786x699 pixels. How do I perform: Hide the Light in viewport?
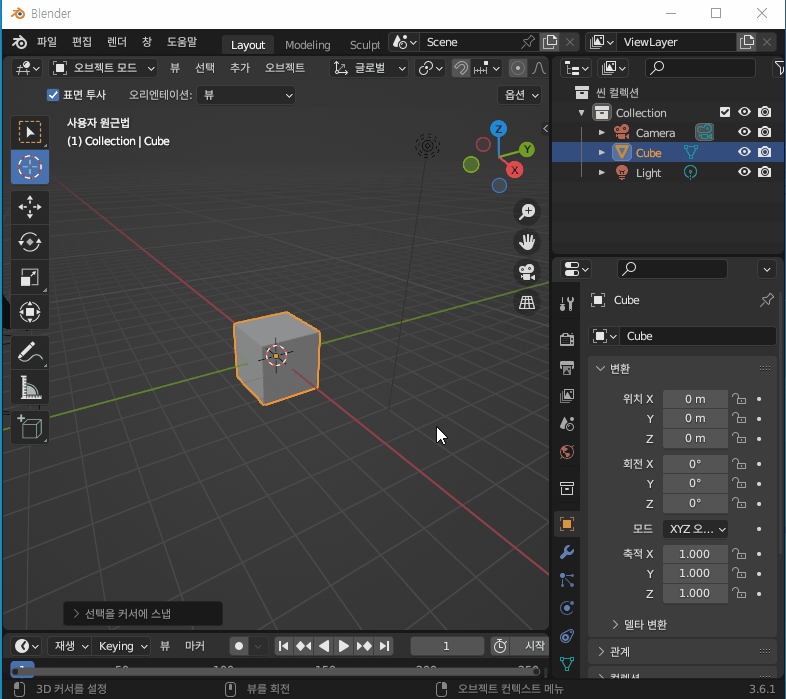pyautogui.click(x=744, y=172)
